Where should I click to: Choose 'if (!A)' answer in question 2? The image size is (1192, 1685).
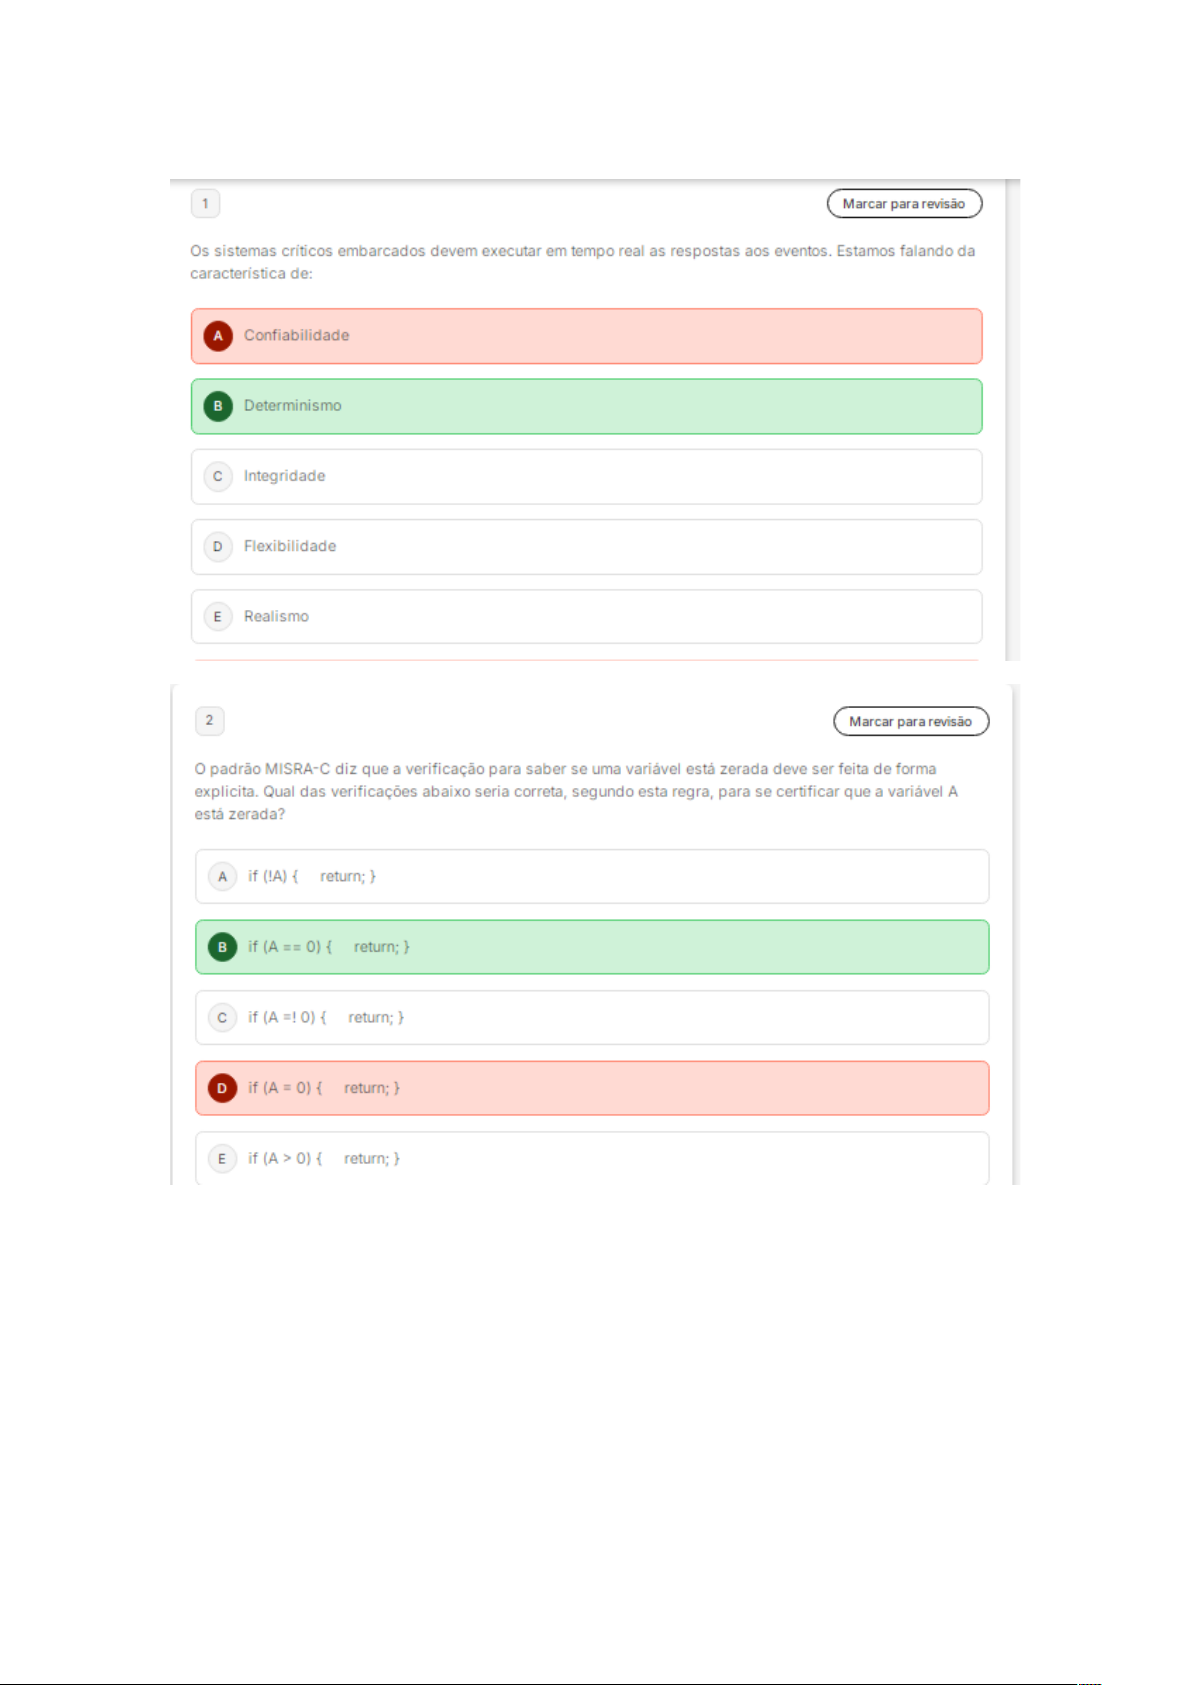click(592, 877)
